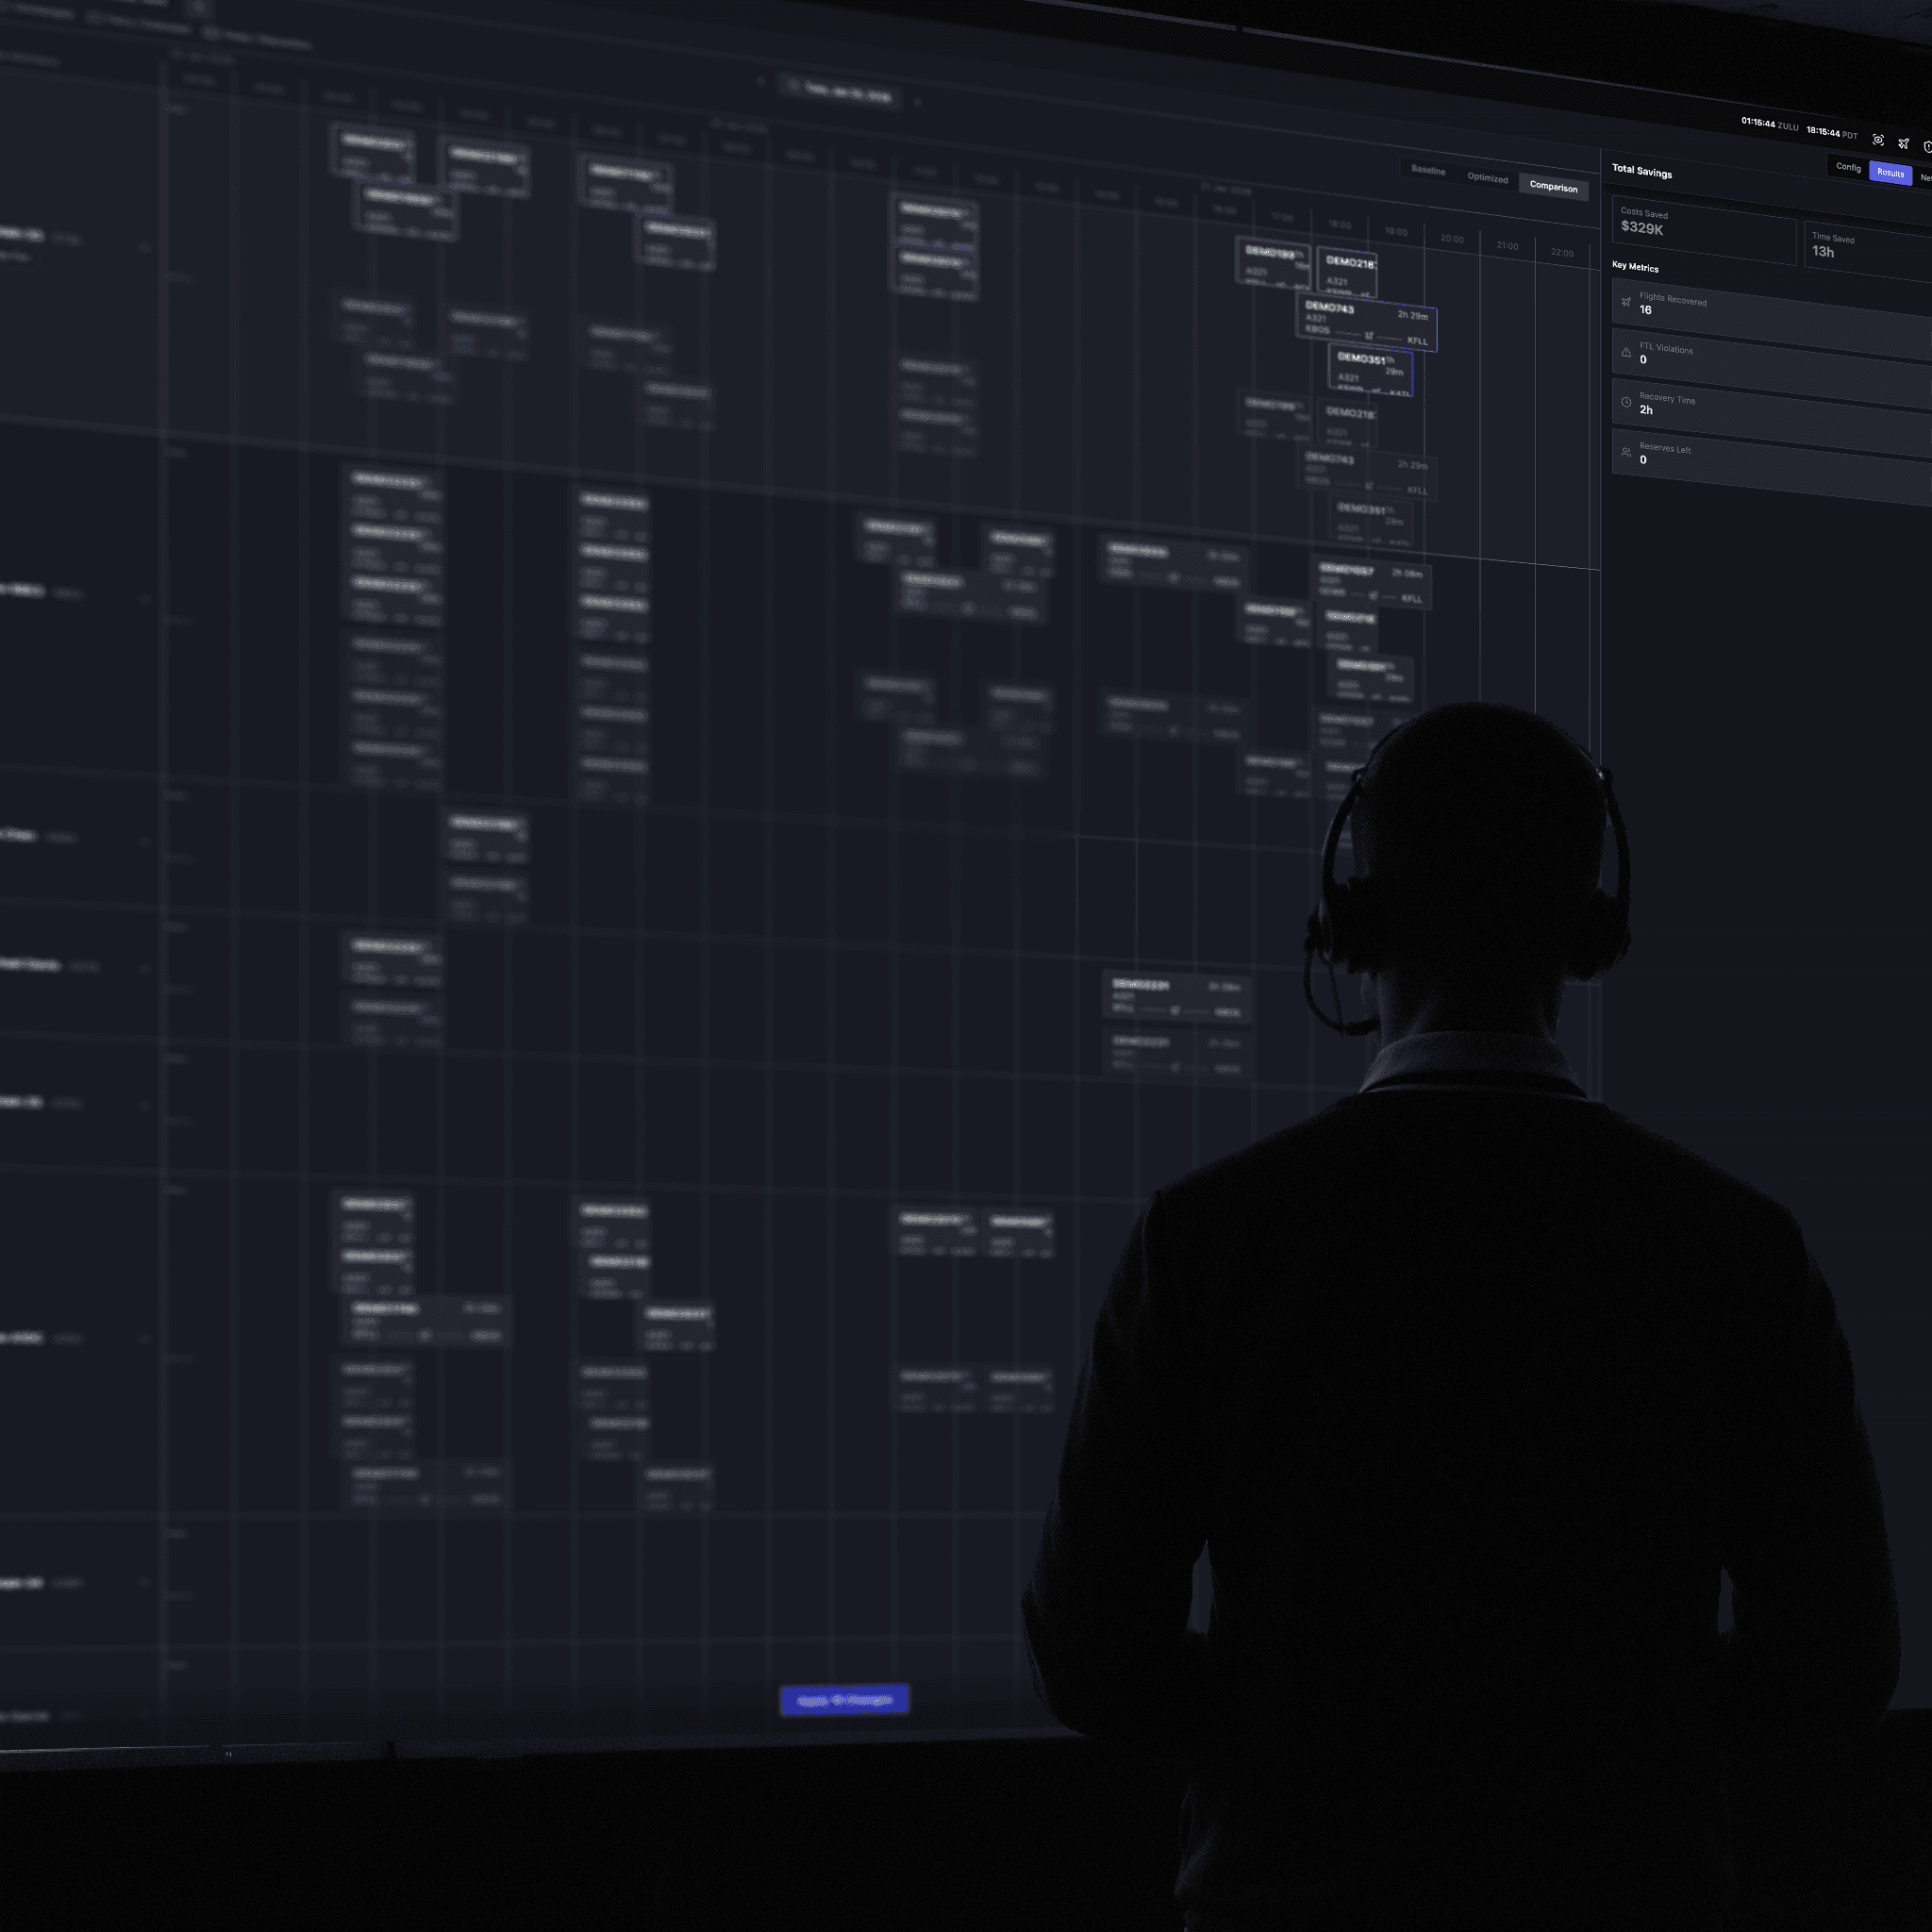Select the Comparison view toggle
Image resolution: width=1932 pixels, height=1932 pixels.
(1553, 187)
